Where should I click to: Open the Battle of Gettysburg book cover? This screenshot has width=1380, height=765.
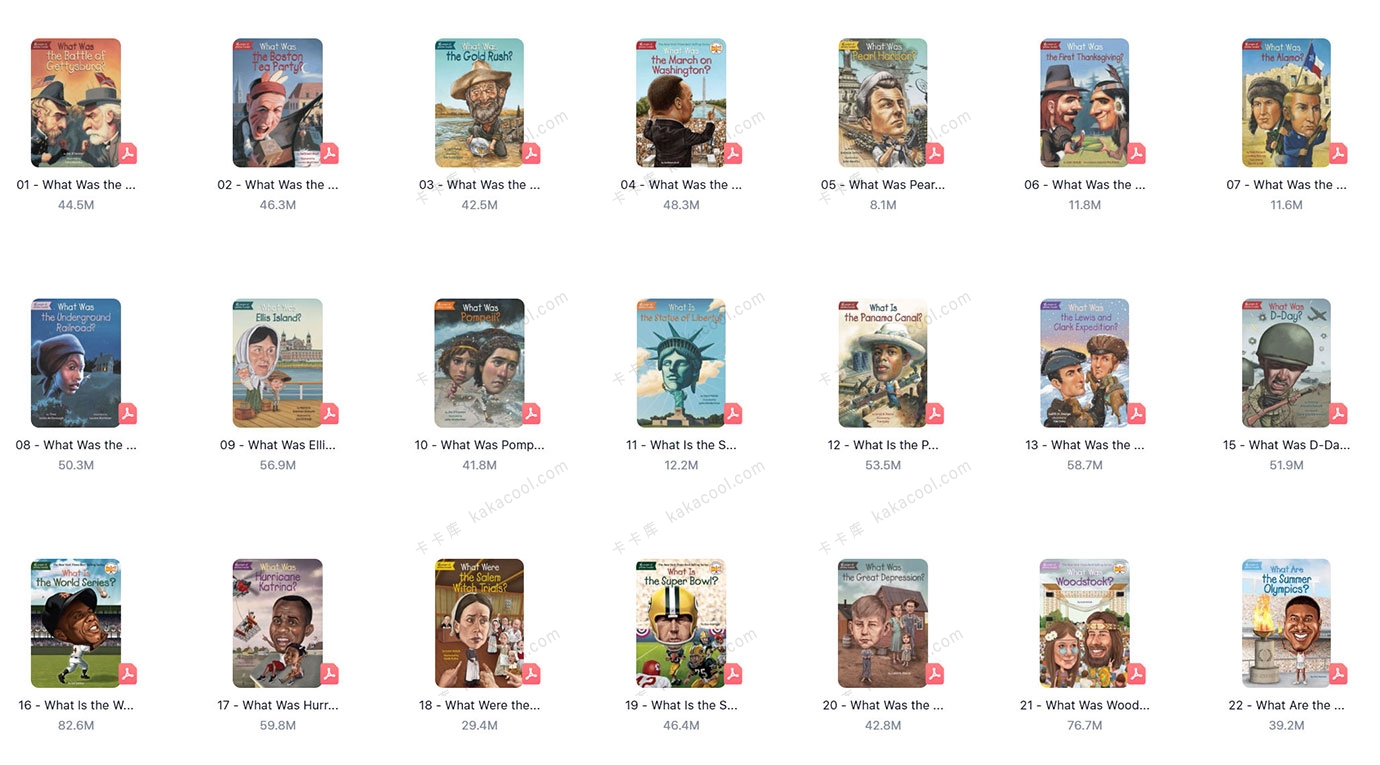(76, 103)
